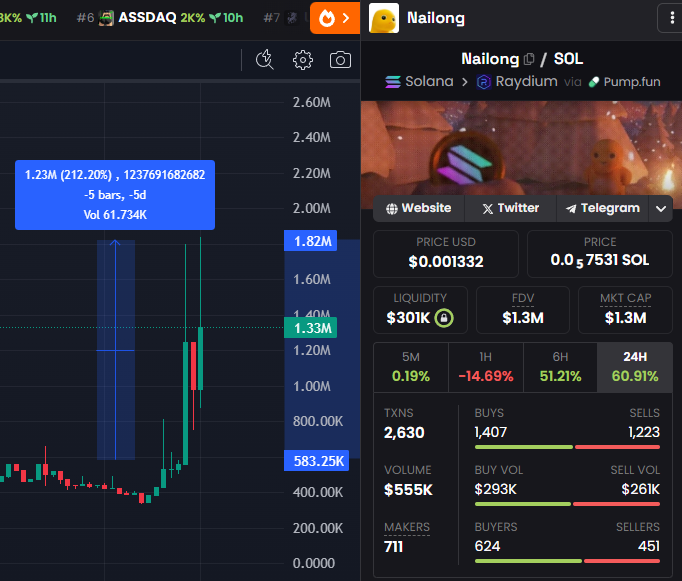The width and height of the screenshot is (682, 581).
Task: Copy the Nailong token address
Action: (529, 59)
